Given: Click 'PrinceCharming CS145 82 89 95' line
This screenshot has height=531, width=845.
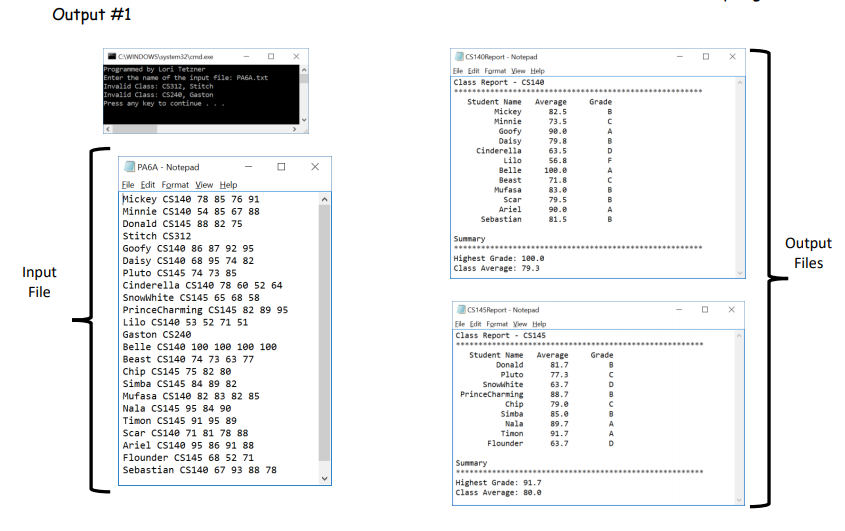Looking at the screenshot, I should [x=205, y=310].
